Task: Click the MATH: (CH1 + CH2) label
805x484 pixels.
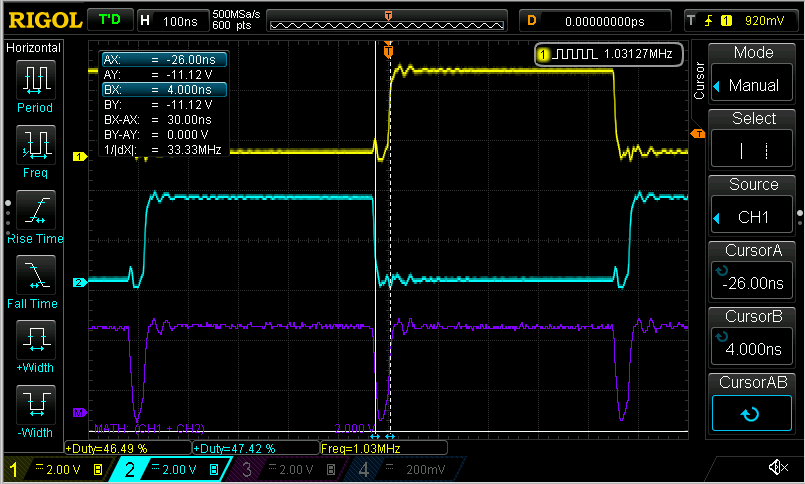Action: pos(149,428)
